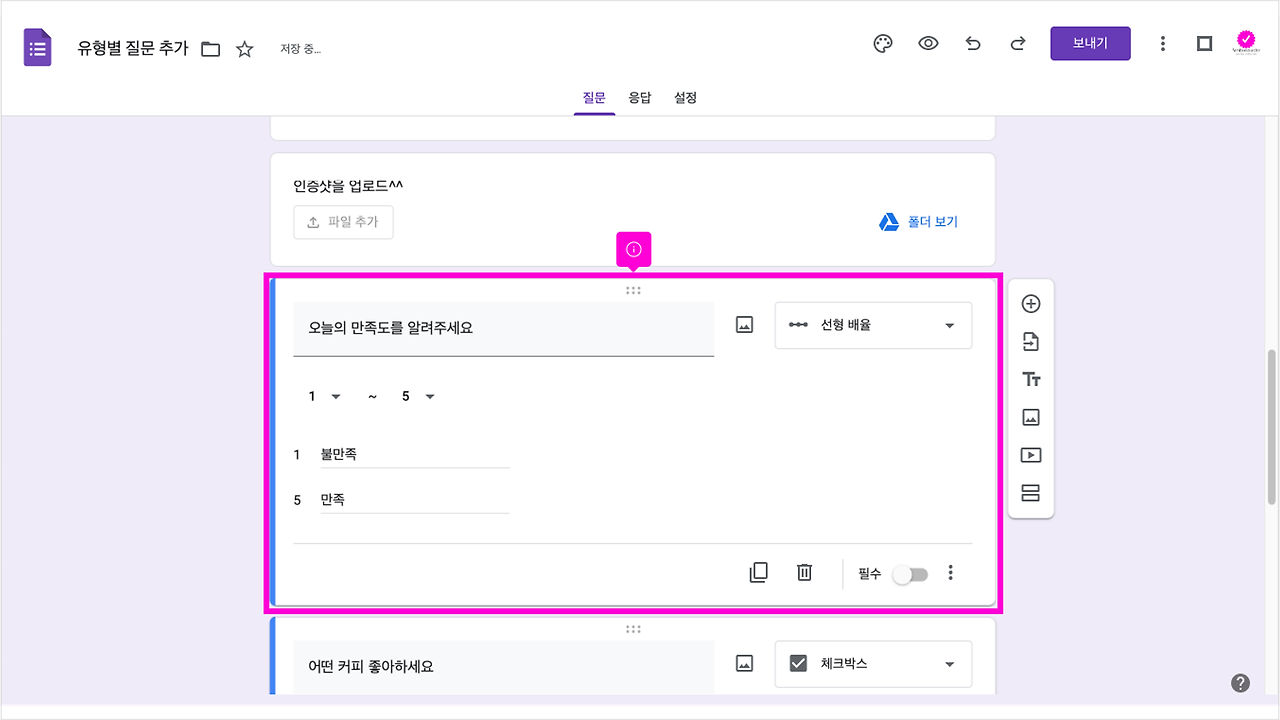Duplicate the satisfaction question
The width and height of the screenshot is (1280, 720).
pyautogui.click(x=759, y=572)
